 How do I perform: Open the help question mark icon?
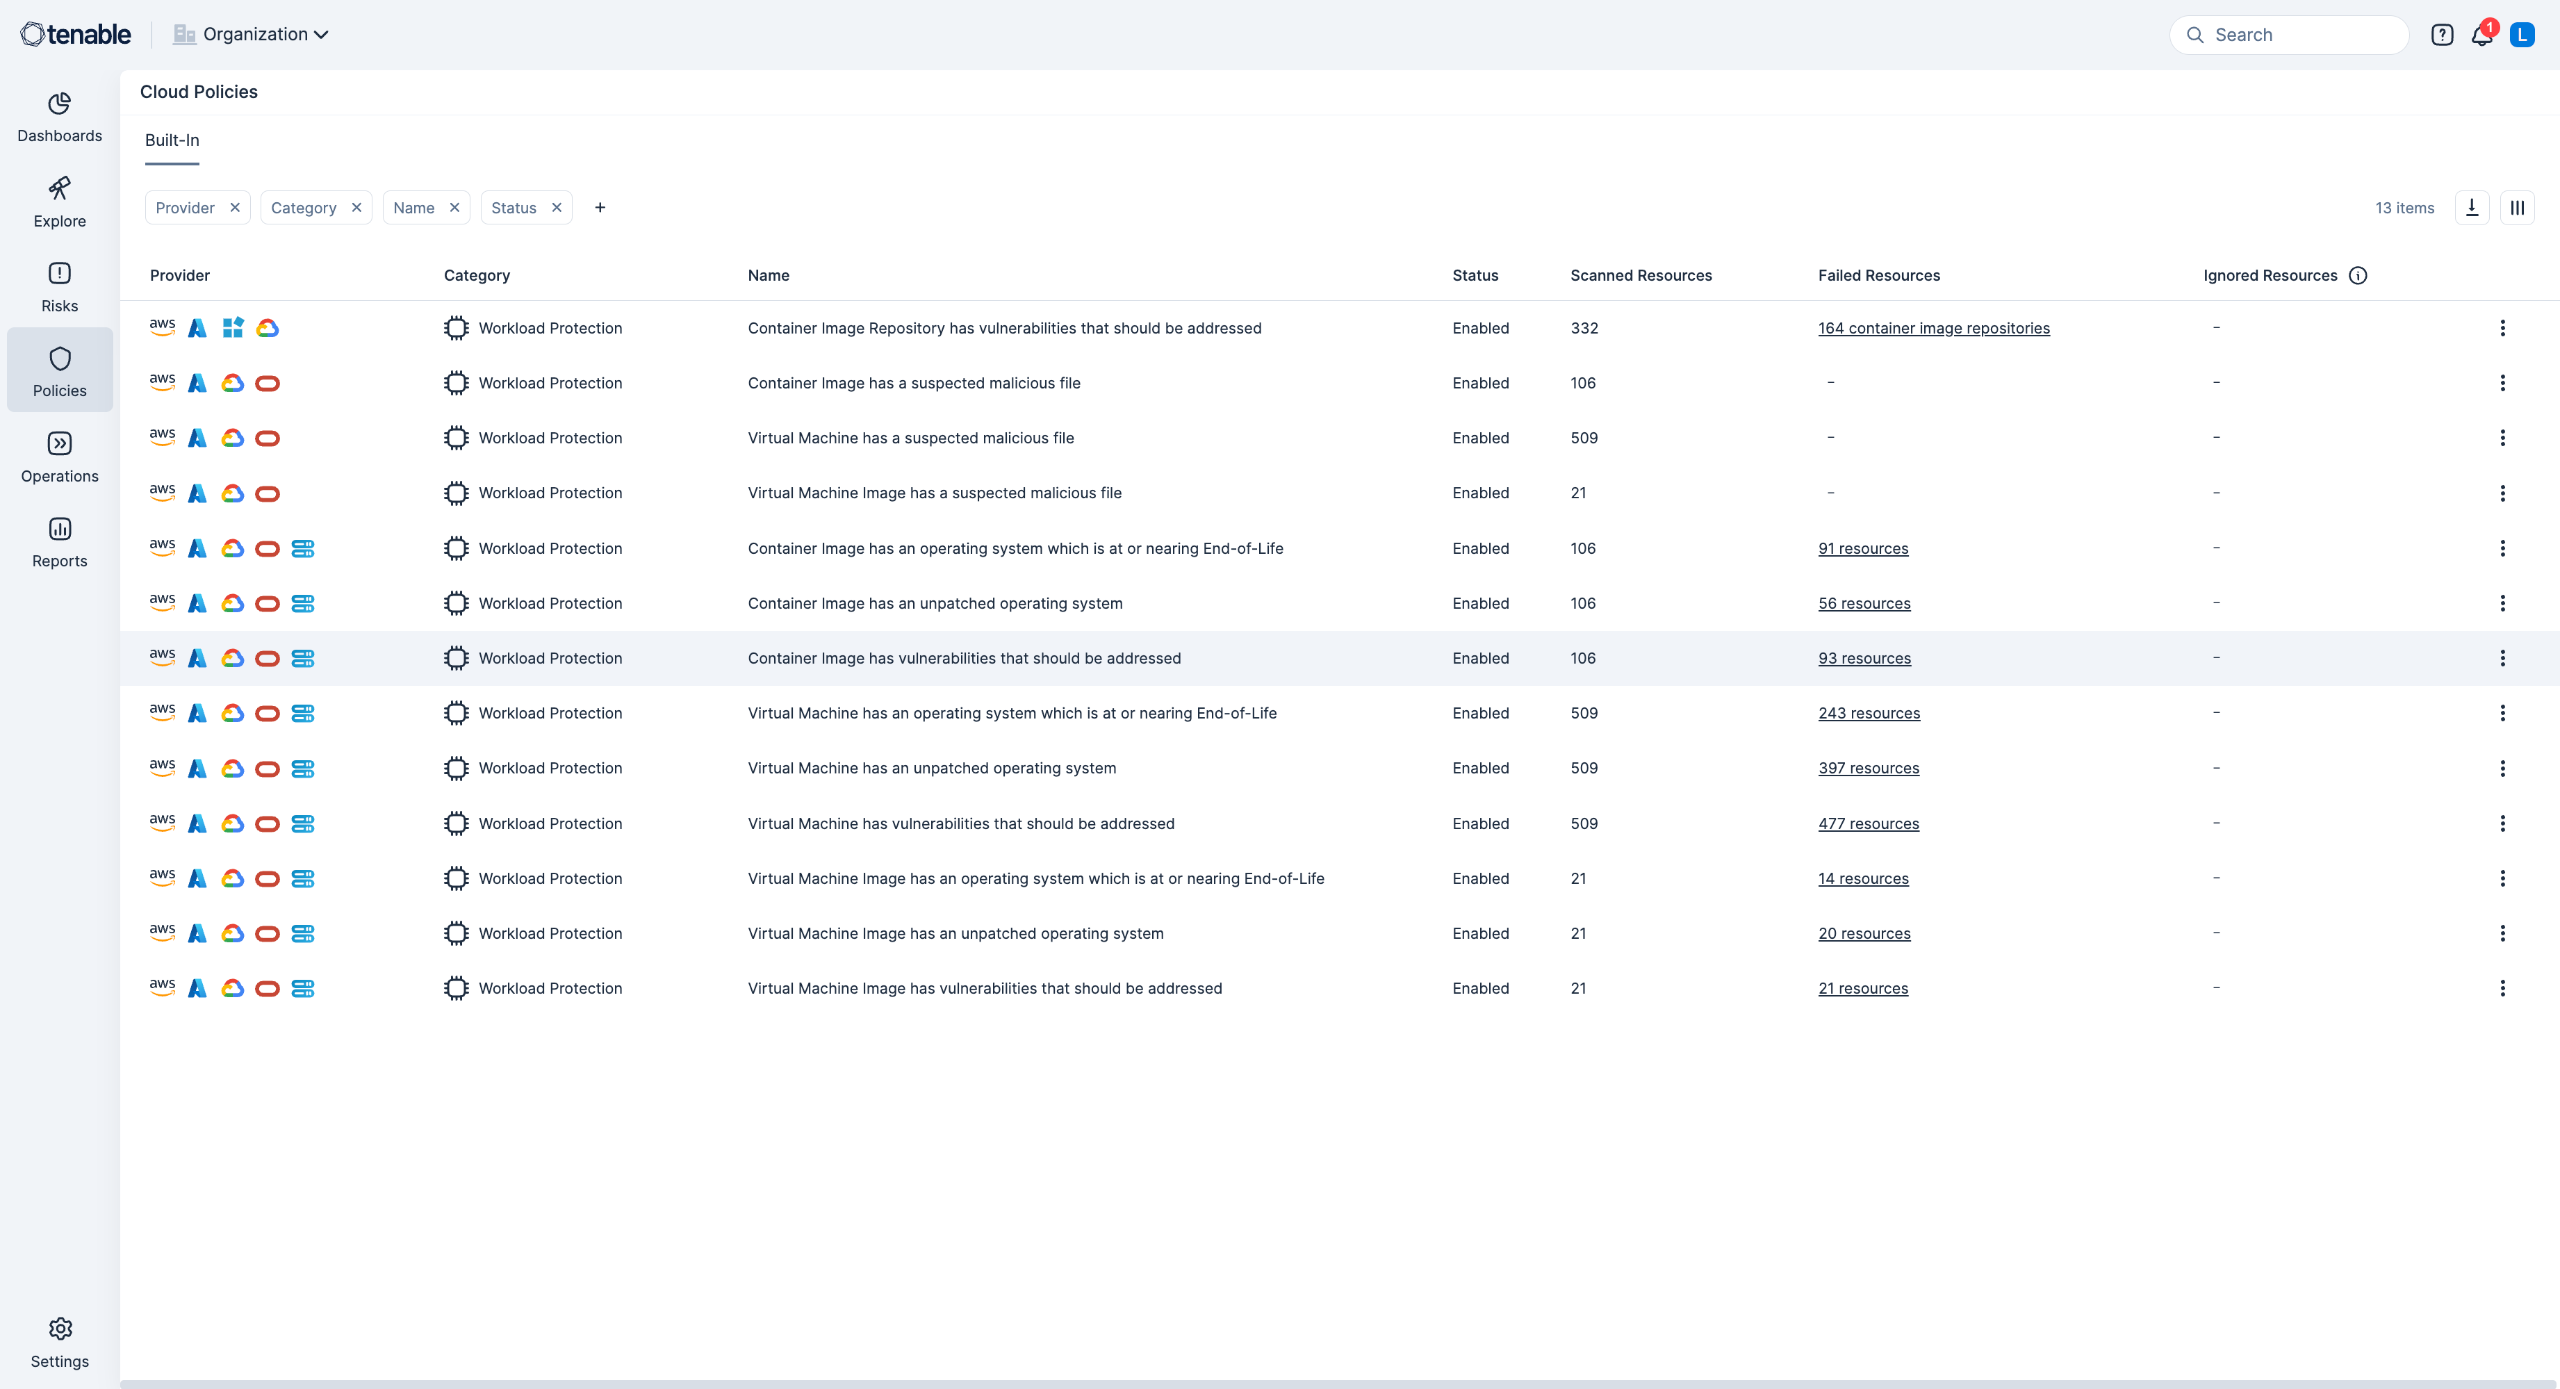(x=2442, y=35)
